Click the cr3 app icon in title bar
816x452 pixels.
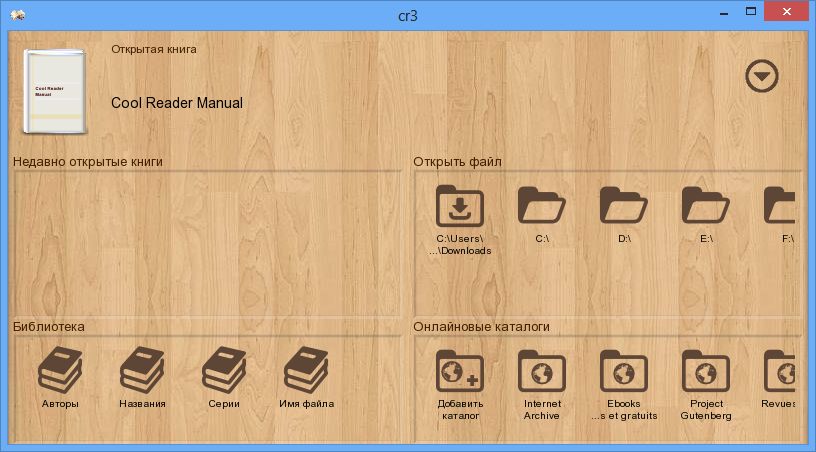17,15
